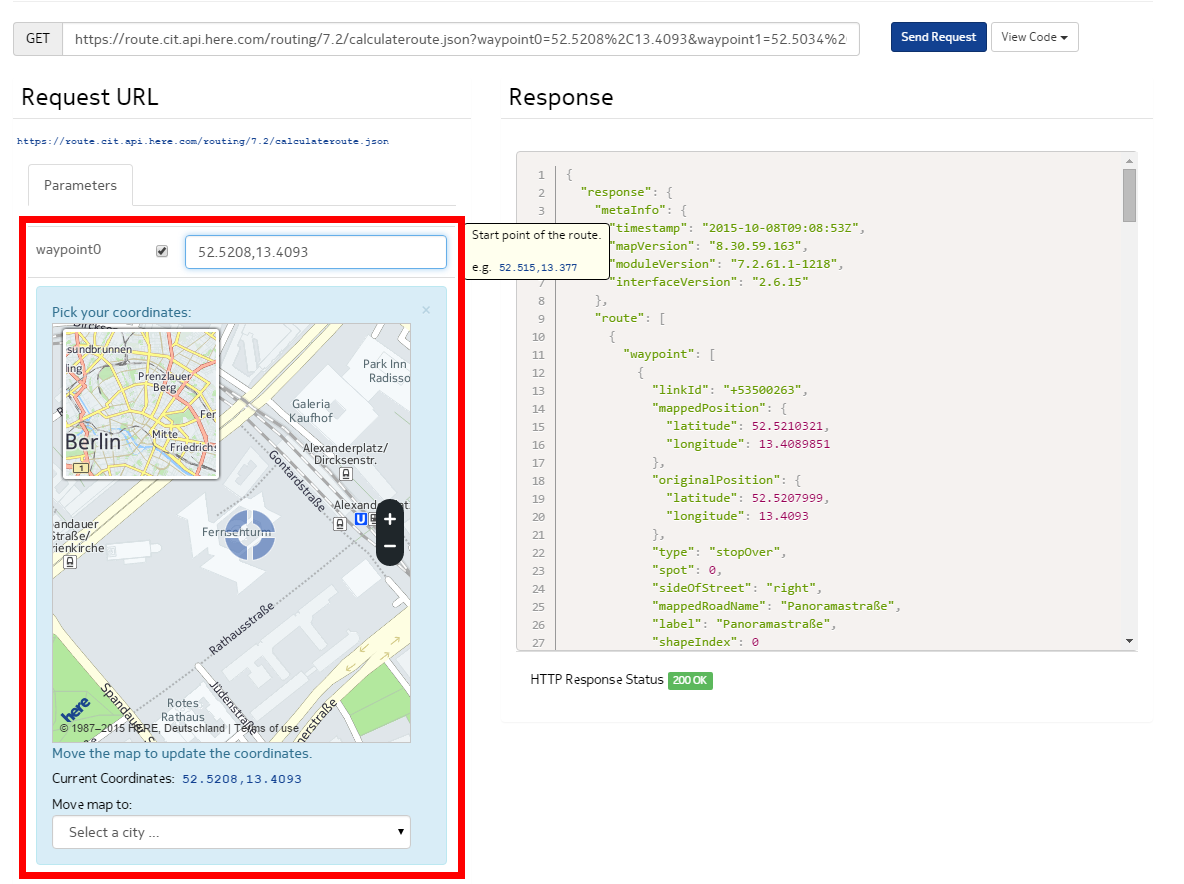Click the GET method label

tap(38, 39)
